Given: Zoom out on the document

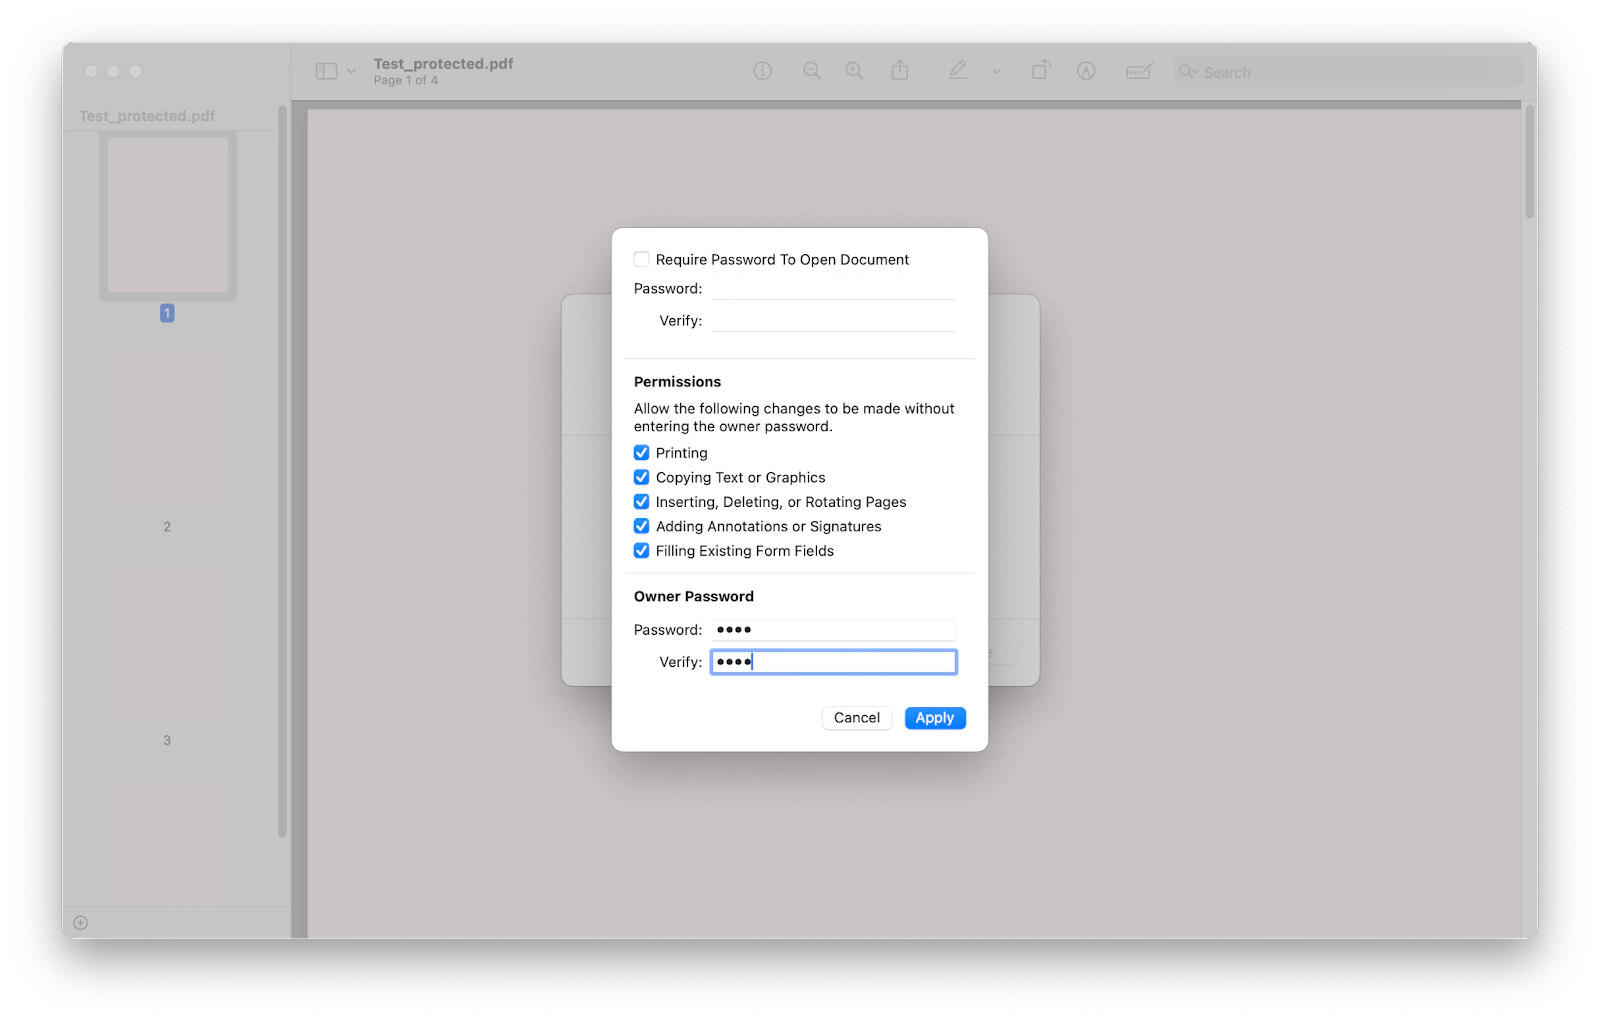Looking at the screenshot, I should tap(812, 71).
